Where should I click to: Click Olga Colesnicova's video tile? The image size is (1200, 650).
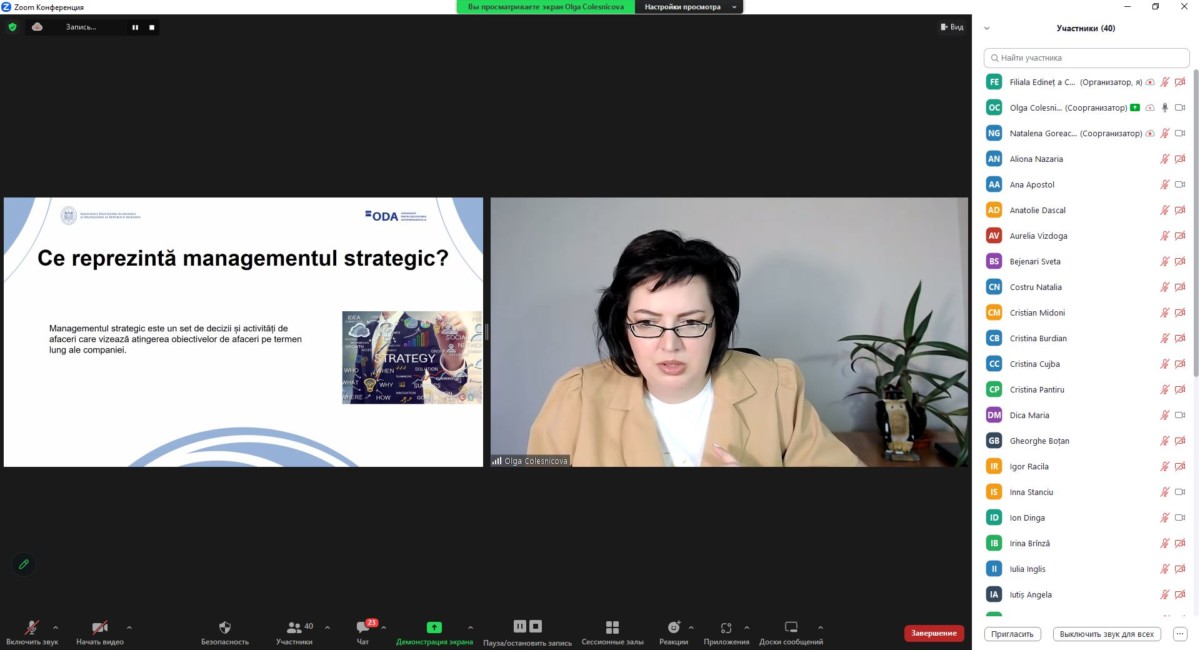pyautogui.click(x=729, y=332)
